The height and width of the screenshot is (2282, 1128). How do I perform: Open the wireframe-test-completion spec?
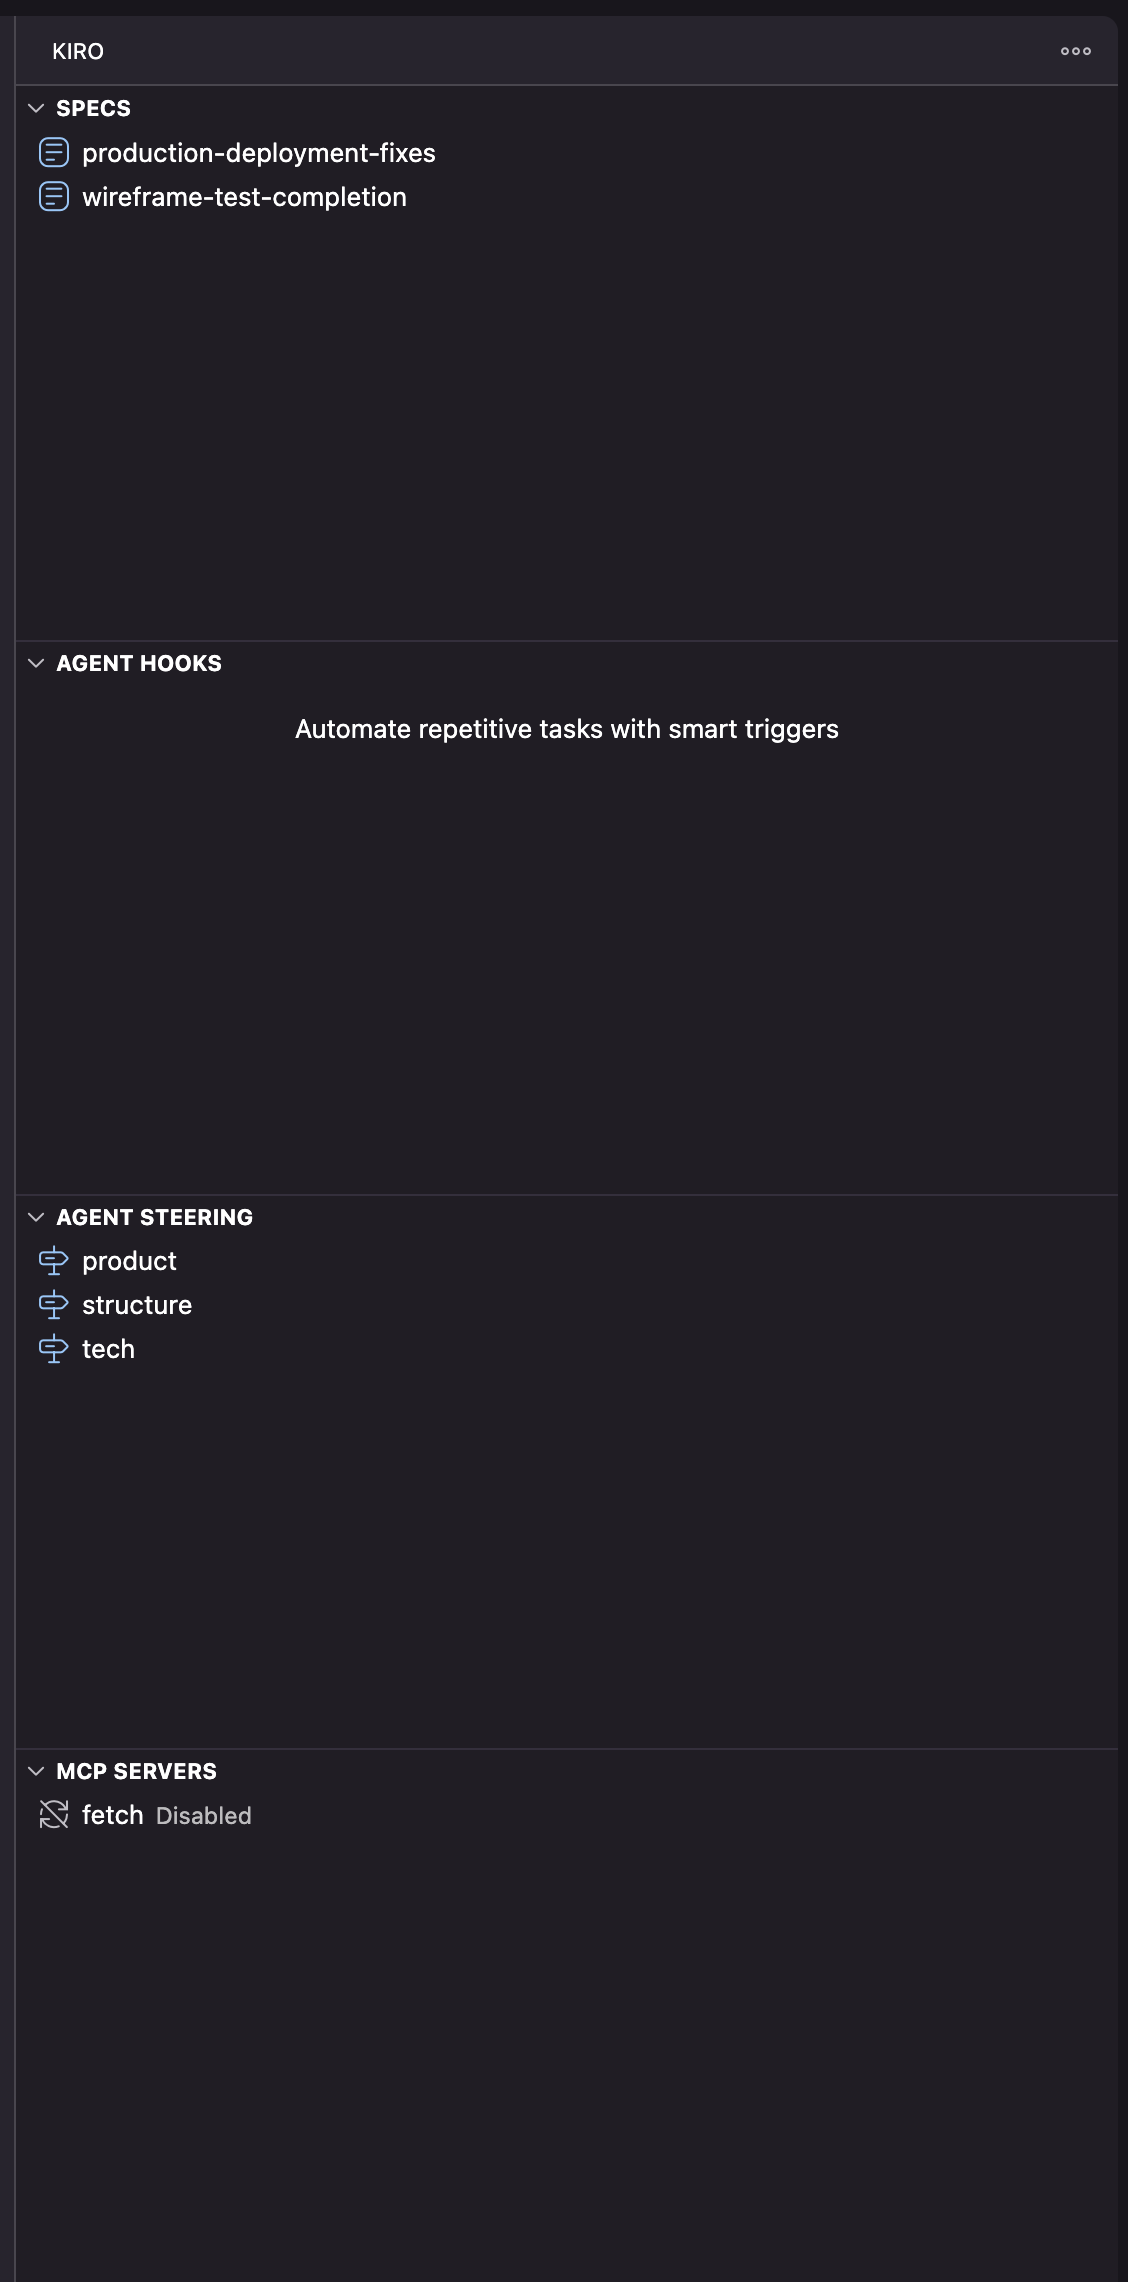[244, 197]
